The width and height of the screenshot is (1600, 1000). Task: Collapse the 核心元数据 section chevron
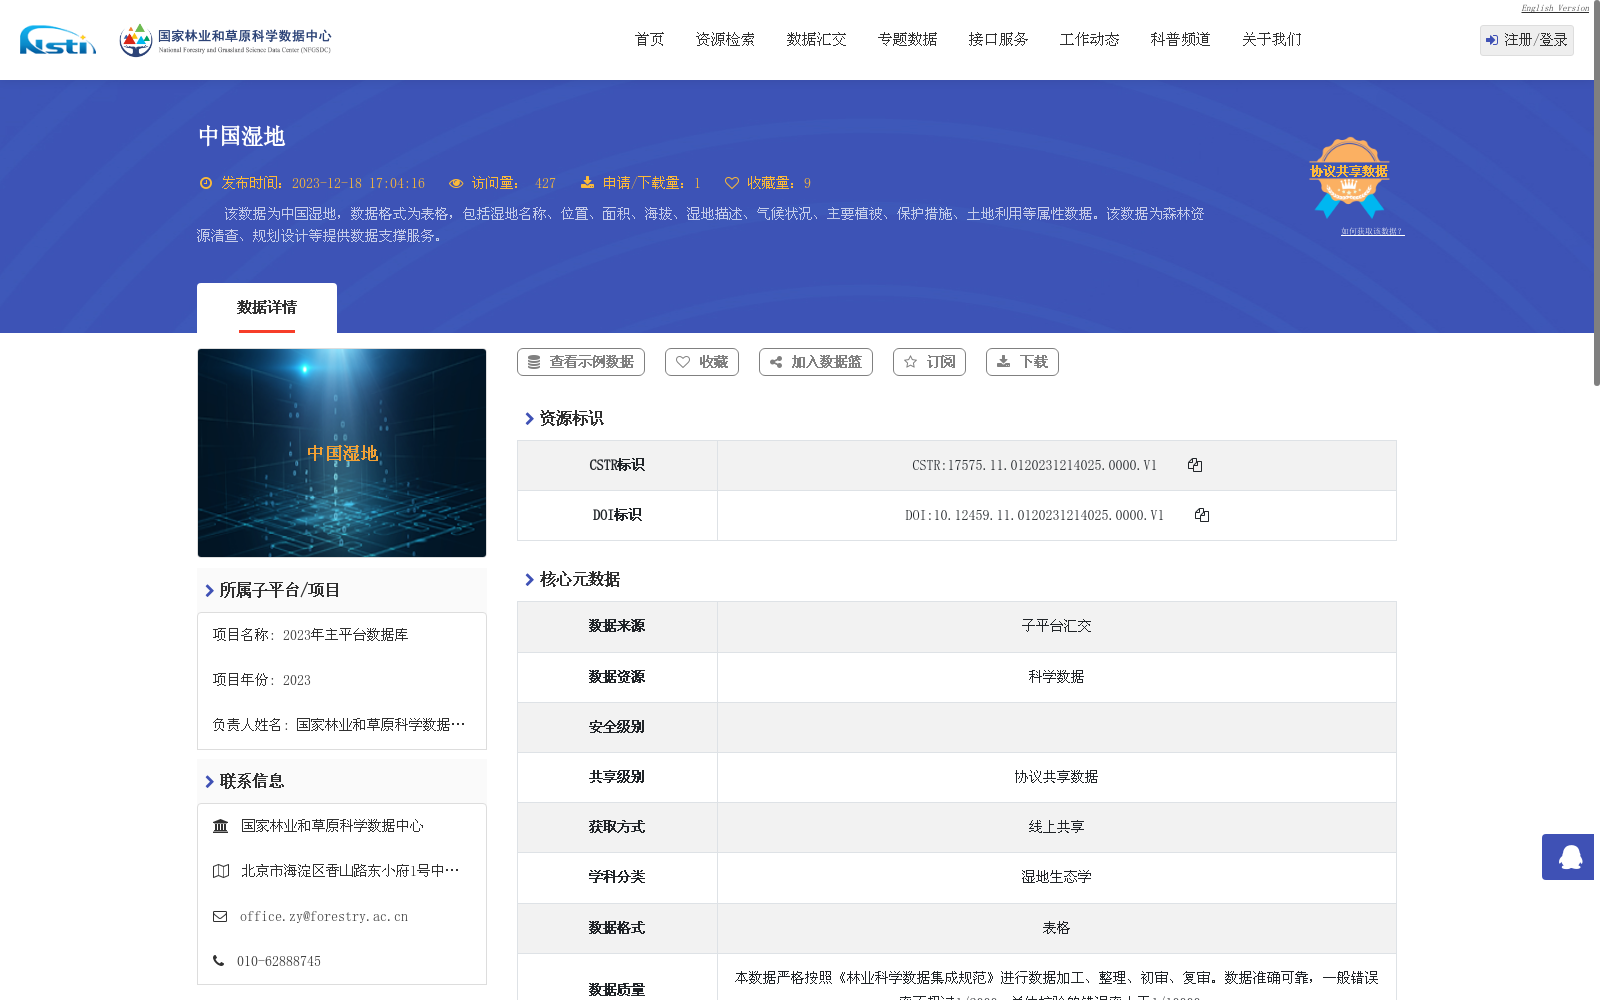point(530,579)
